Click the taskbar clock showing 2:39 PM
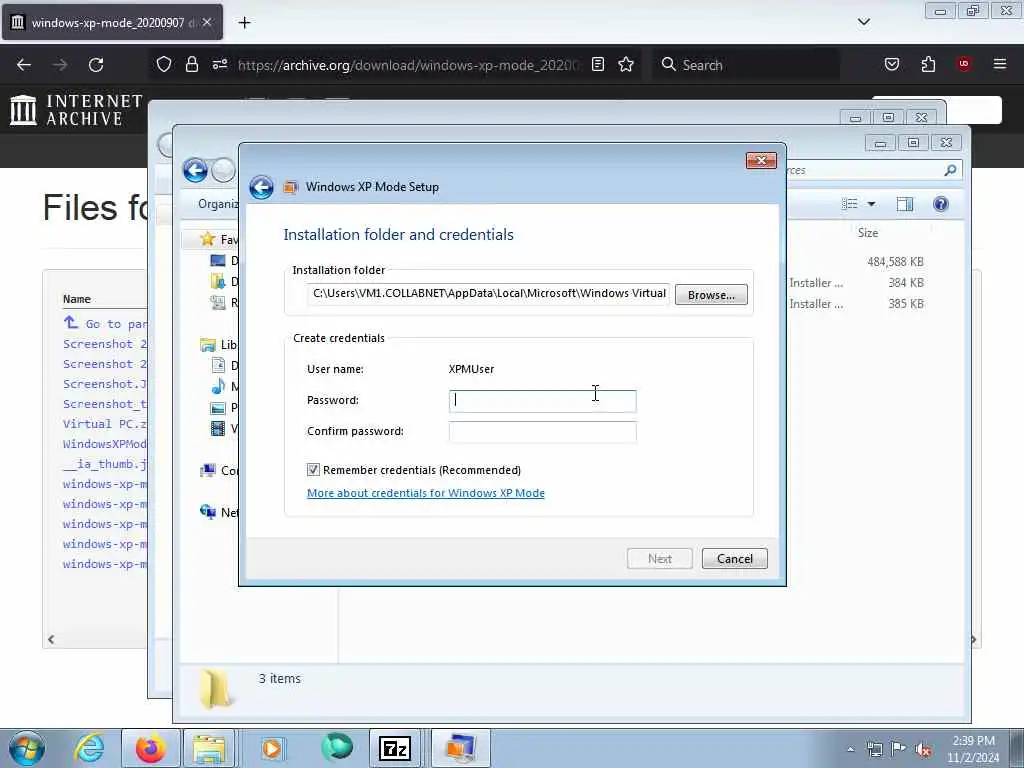This screenshot has width=1024, height=768. pyautogui.click(x=973, y=749)
